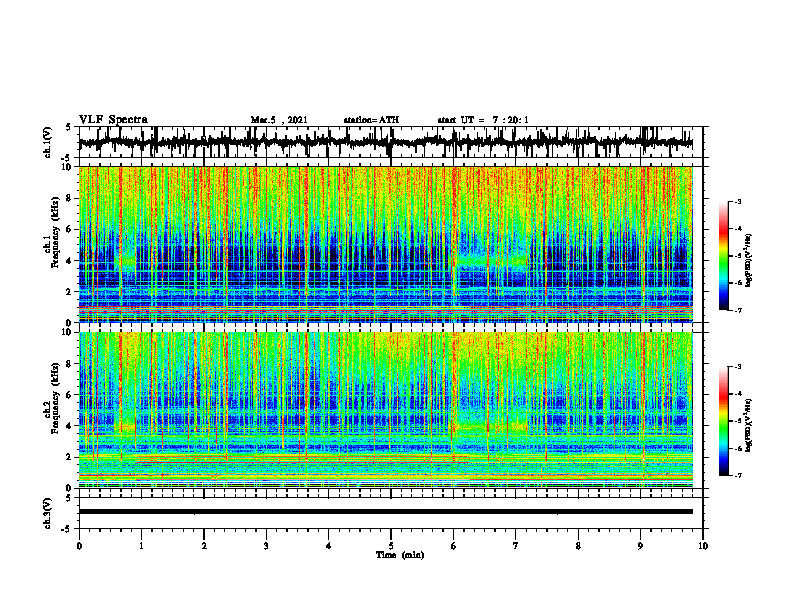Click the ch.2 spectrogram color scale bar

coord(723,421)
